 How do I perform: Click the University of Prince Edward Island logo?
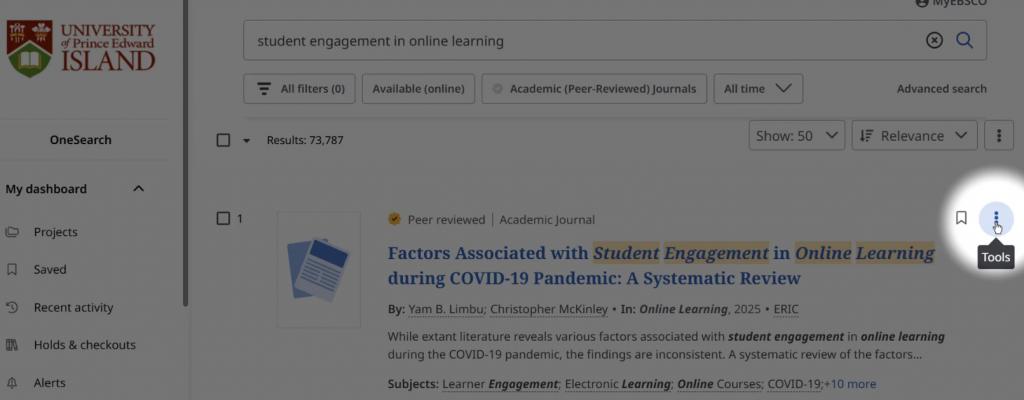pos(82,48)
